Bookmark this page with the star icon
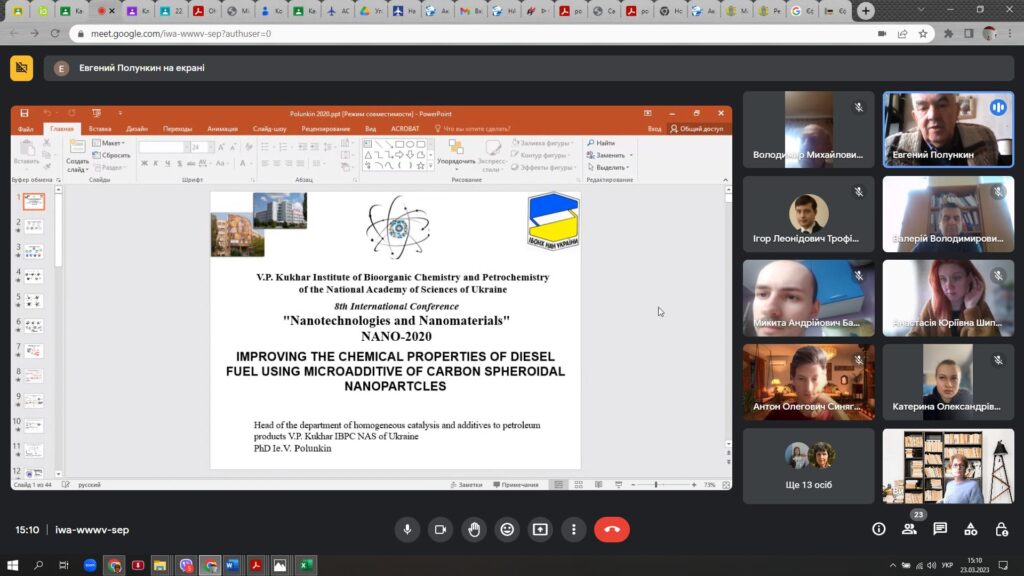 tap(922, 33)
